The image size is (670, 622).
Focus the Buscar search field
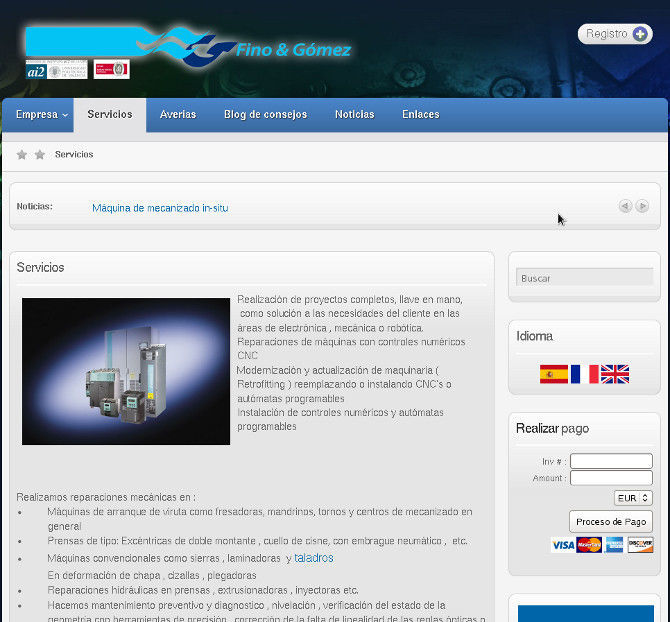[584, 278]
